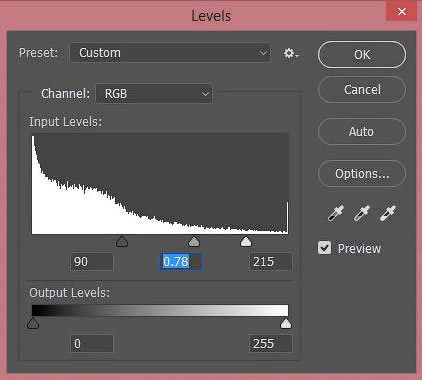Click the input shadows slider handle
This screenshot has width=422, height=380.
122,241
